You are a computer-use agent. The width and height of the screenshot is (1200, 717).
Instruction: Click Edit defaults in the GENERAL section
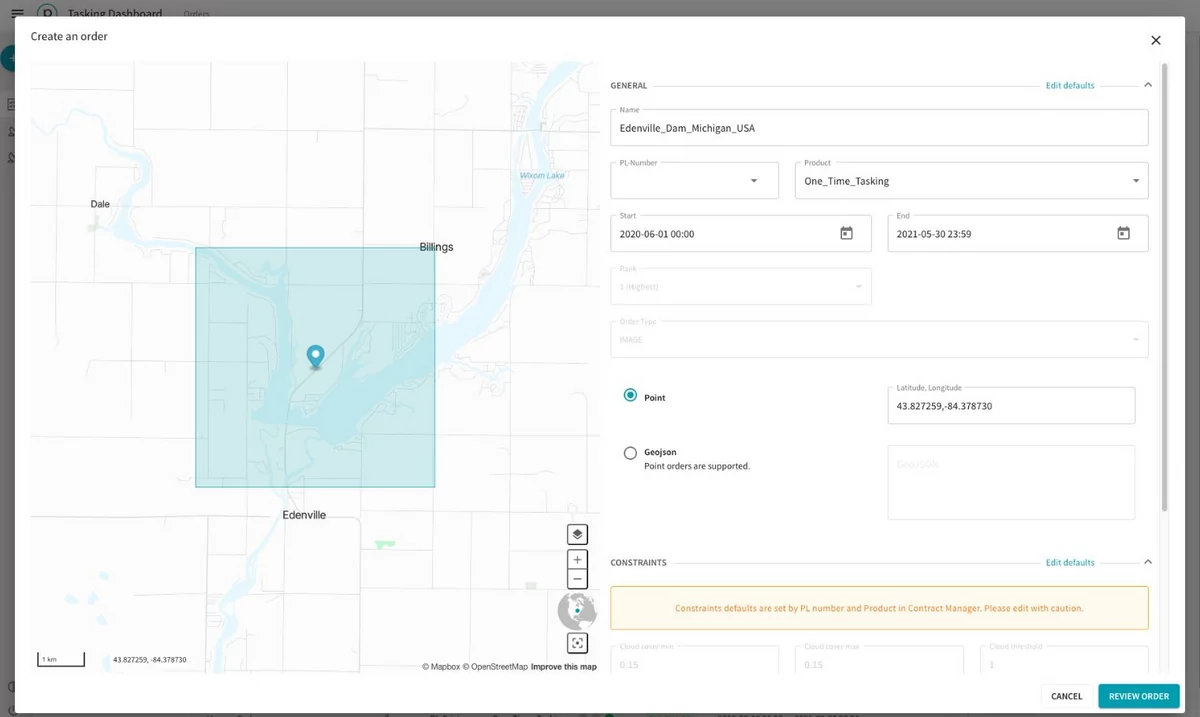[1070, 86]
